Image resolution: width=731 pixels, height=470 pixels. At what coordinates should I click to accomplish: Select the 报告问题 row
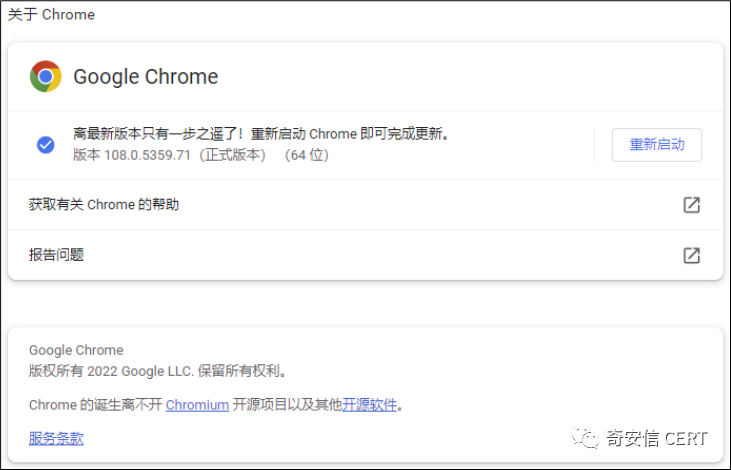[x=365, y=255]
